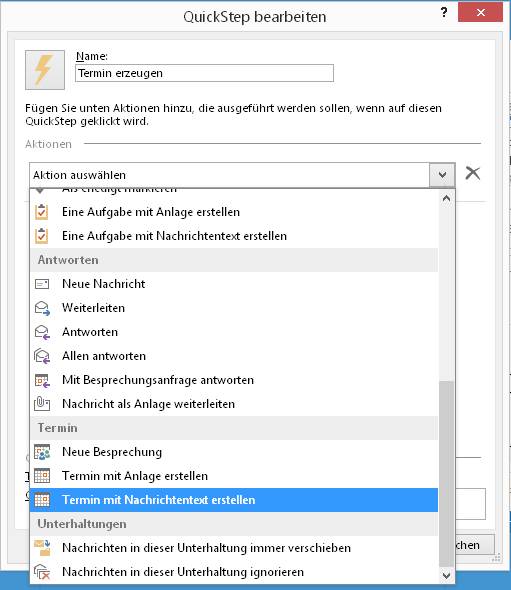511x590 pixels.
Task: Select 'Termin mit Nachrichtentext erstellen'
Action: click(x=234, y=500)
